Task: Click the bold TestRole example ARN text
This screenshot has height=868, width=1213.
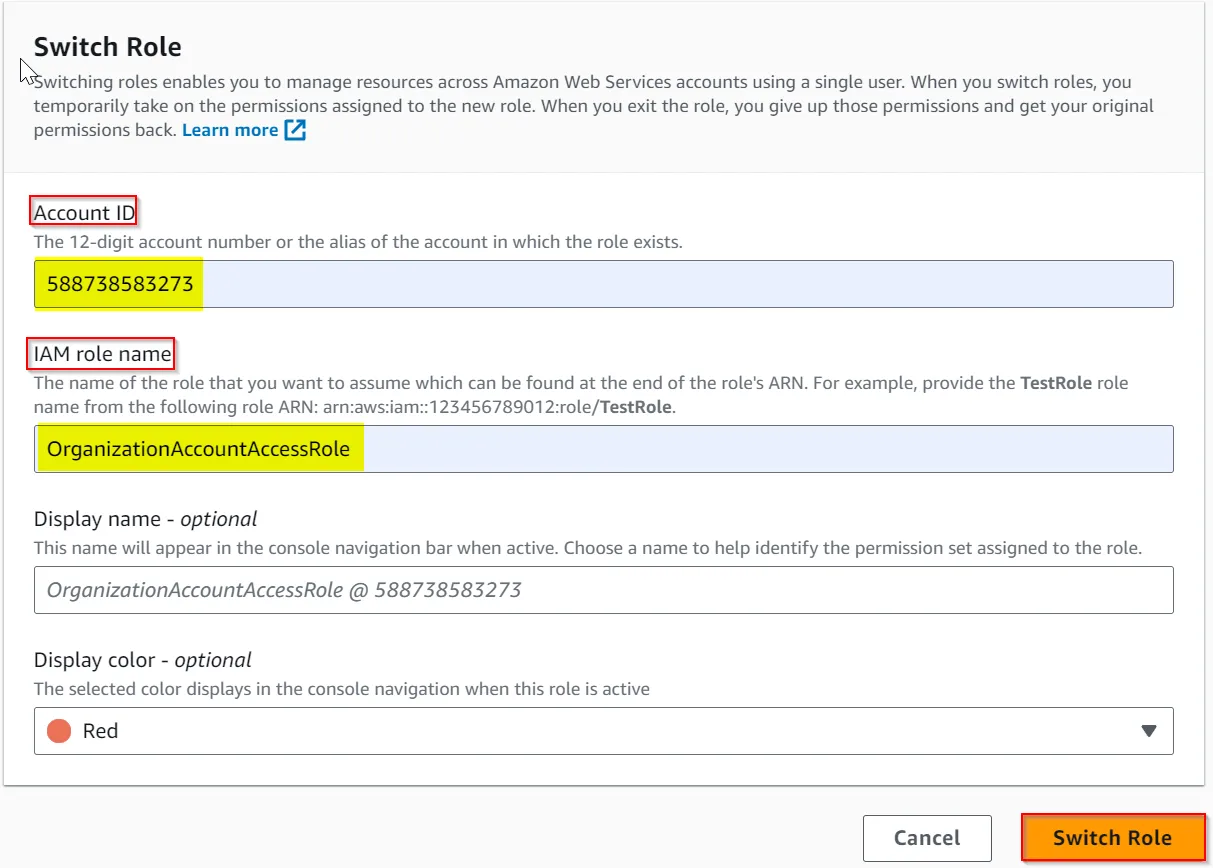Action: (x=635, y=407)
